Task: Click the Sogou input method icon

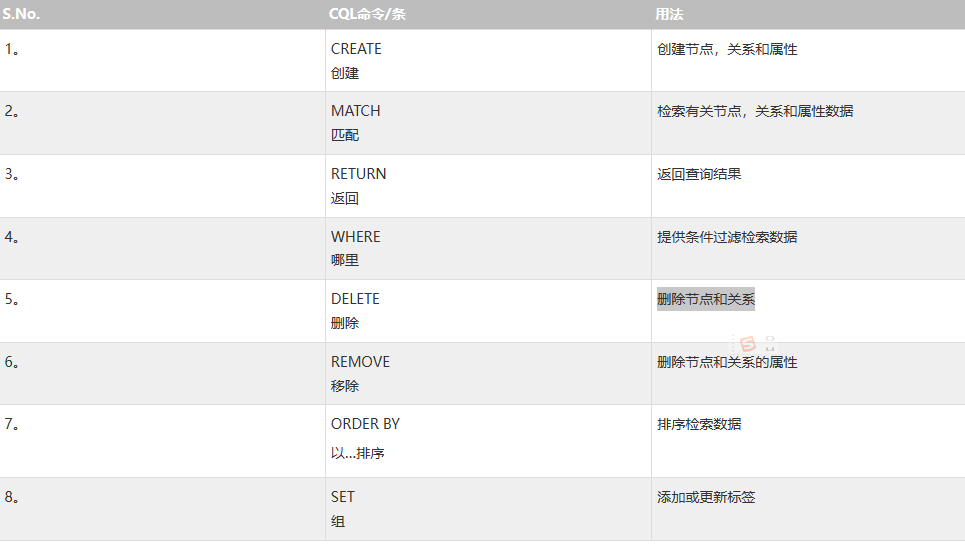Action: click(747, 344)
